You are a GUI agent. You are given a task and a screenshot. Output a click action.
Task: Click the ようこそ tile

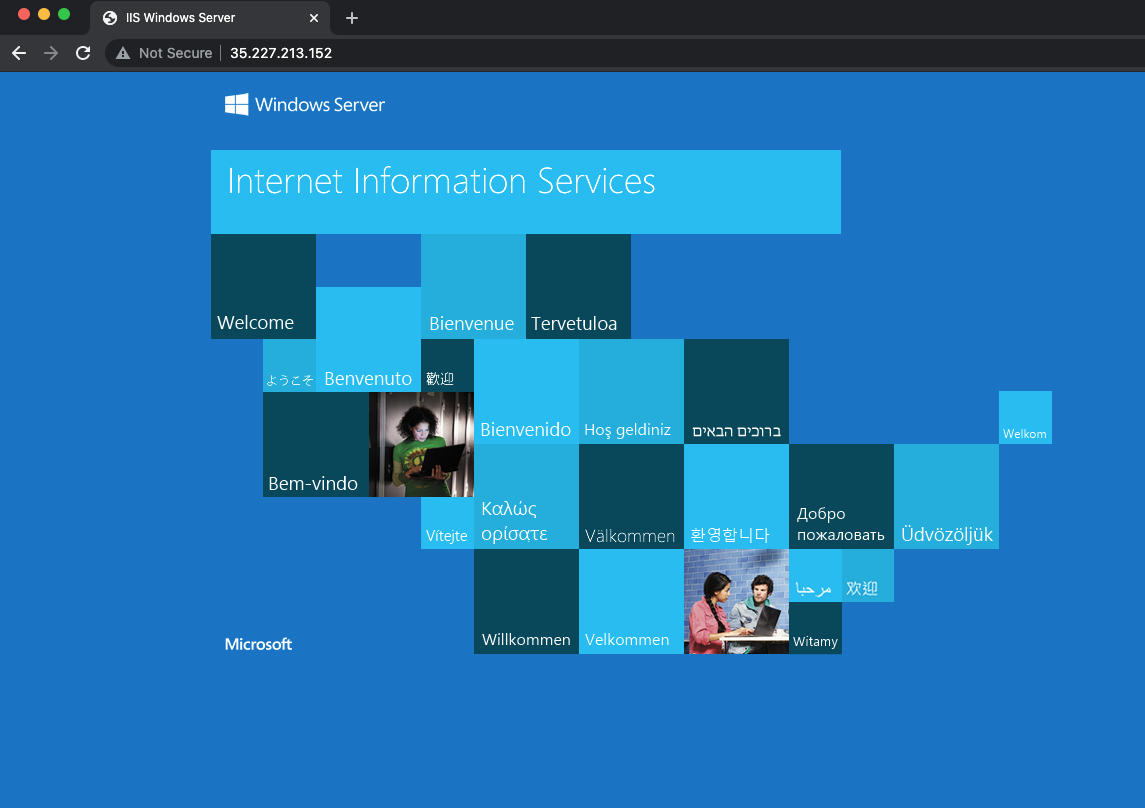click(x=290, y=366)
